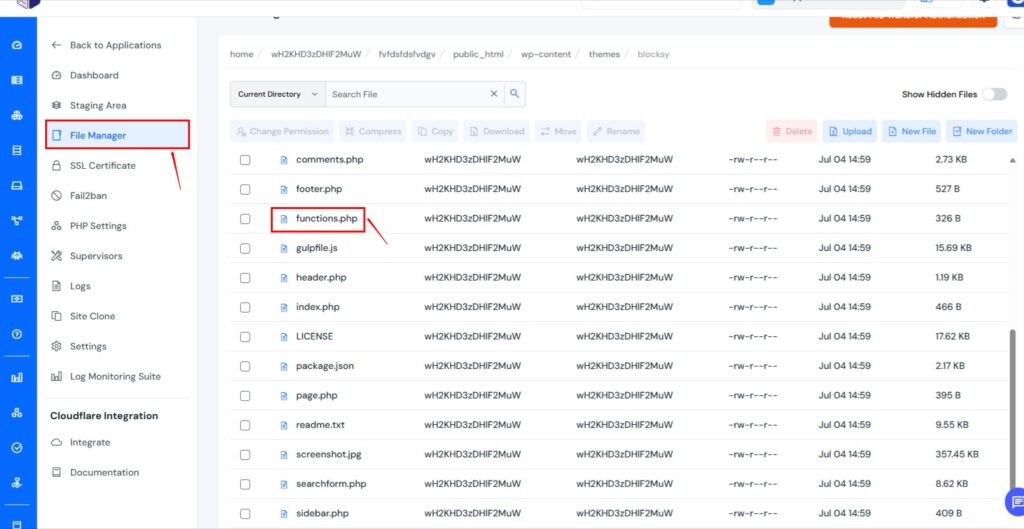Image resolution: width=1024 pixels, height=529 pixels.
Task: Click the help question-mark icon in blue rail
Action: (x=18, y=334)
